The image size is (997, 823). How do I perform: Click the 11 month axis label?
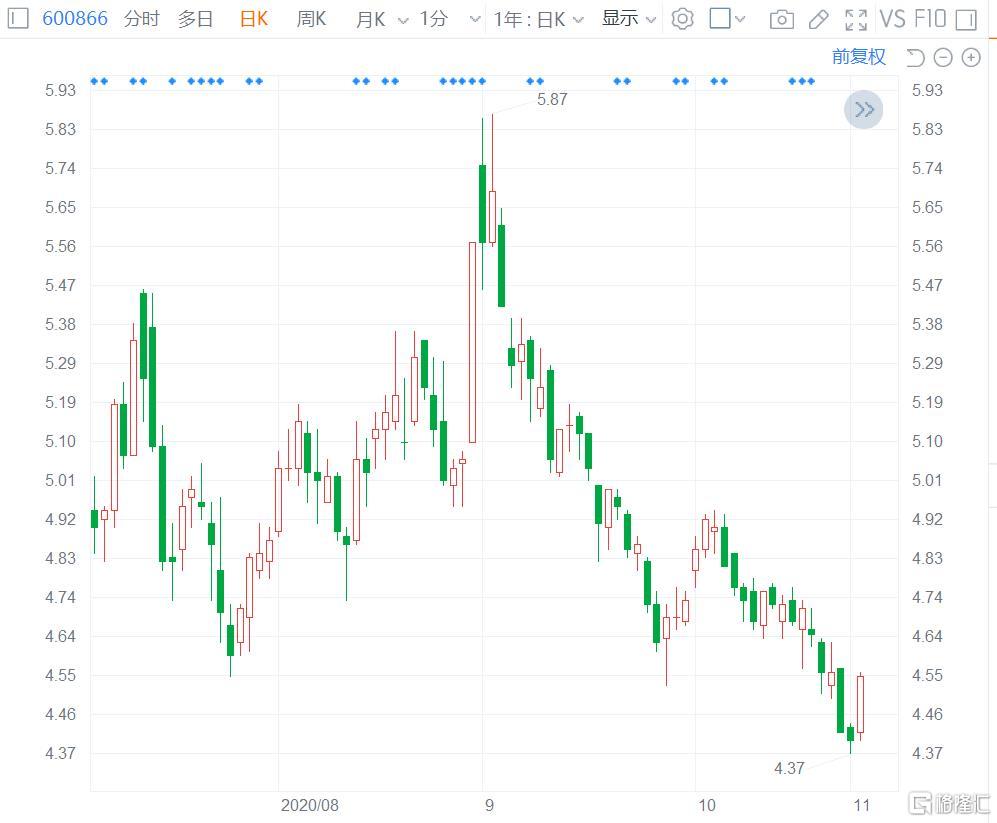coord(862,805)
